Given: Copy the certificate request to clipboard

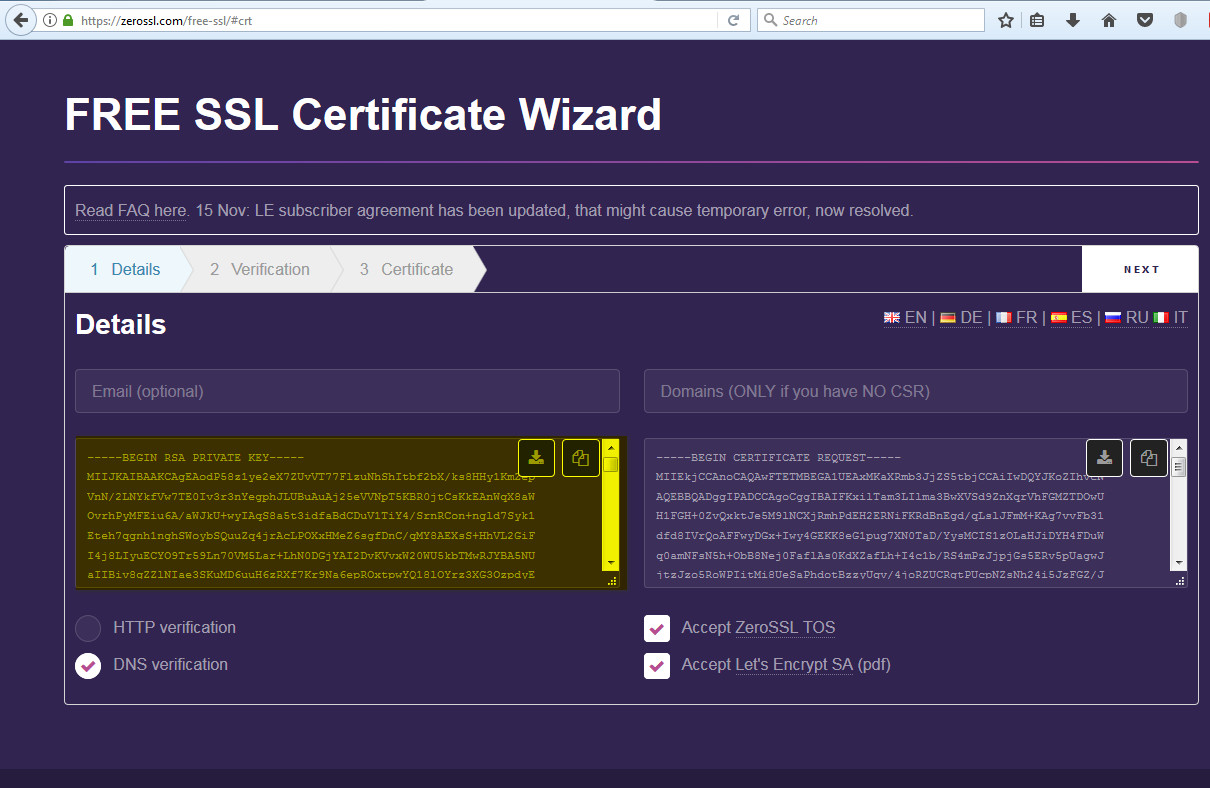Looking at the screenshot, I should pyautogui.click(x=1148, y=458).
